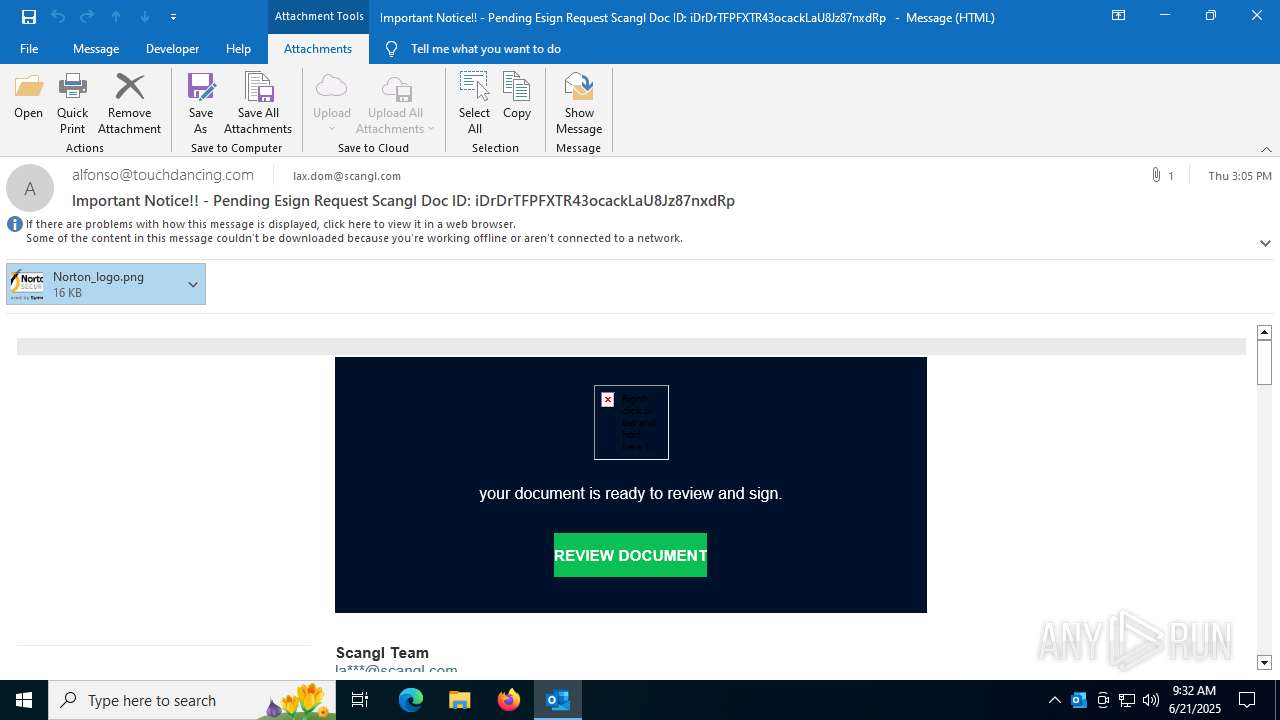This screenshot has width=1280, height=720.
Task: Launch Microsoft Edge from taskbar
Action: pyautogui.click(x=411, y=700)
